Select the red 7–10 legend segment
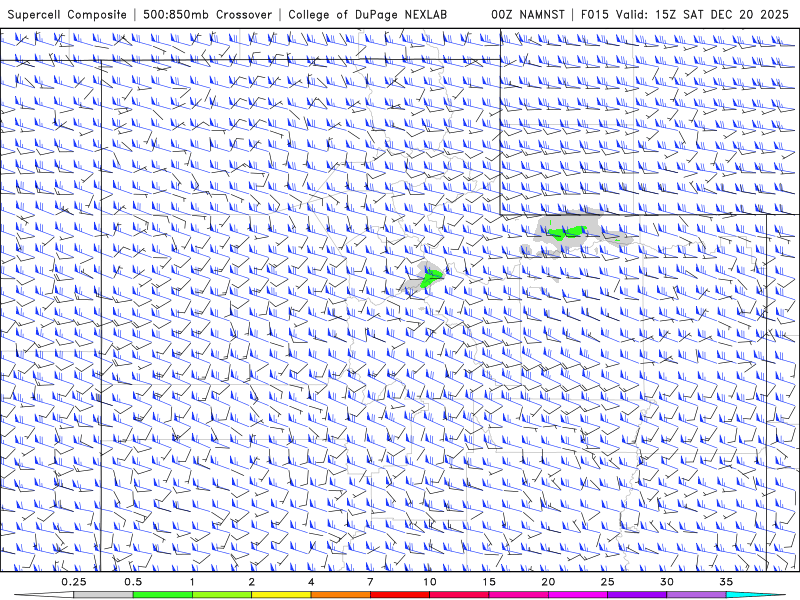This screenshot has width=800, height=600. pyautogui.click(x=400, y=595)
